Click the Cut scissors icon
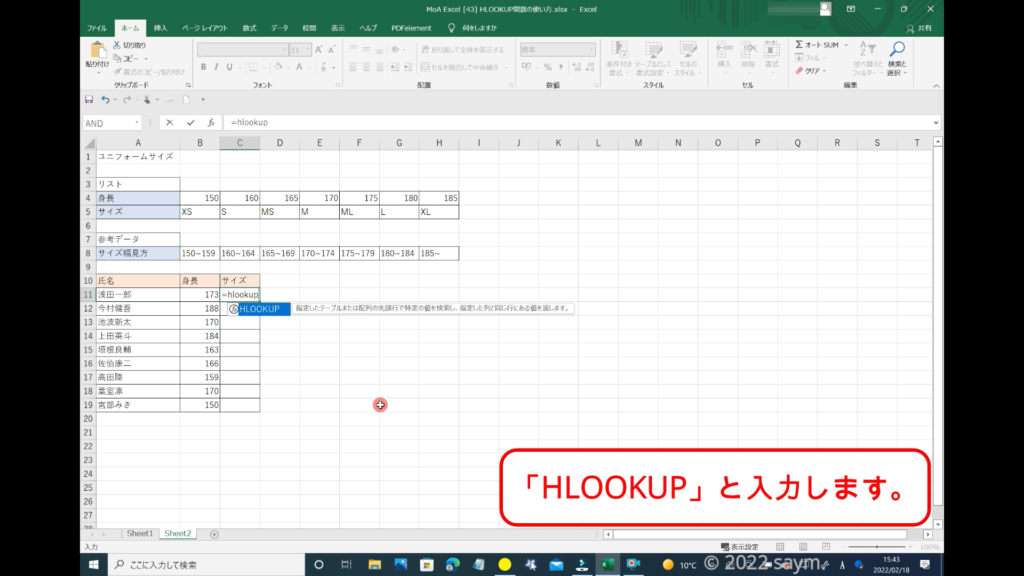This screenshot has height=576, width=1024. tap(117, 45)
